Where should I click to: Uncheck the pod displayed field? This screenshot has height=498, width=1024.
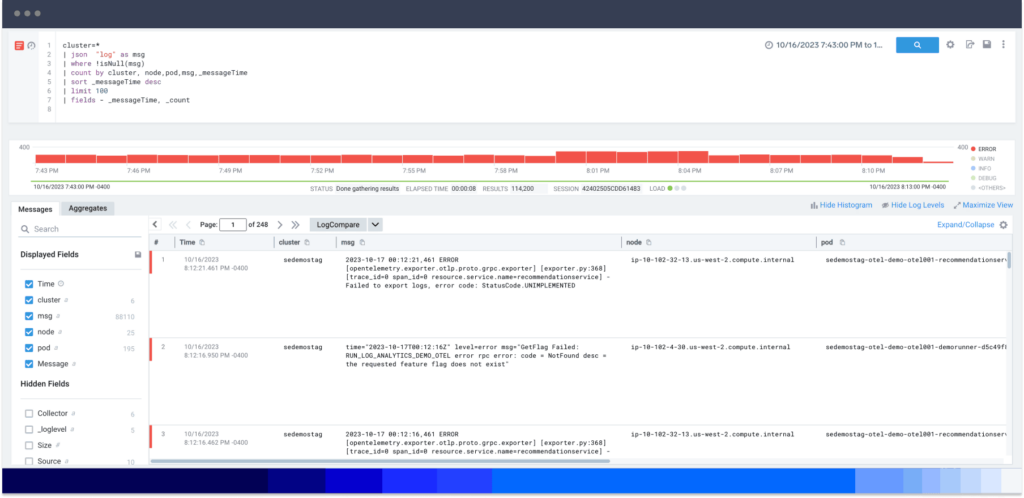tap(29, 348)
